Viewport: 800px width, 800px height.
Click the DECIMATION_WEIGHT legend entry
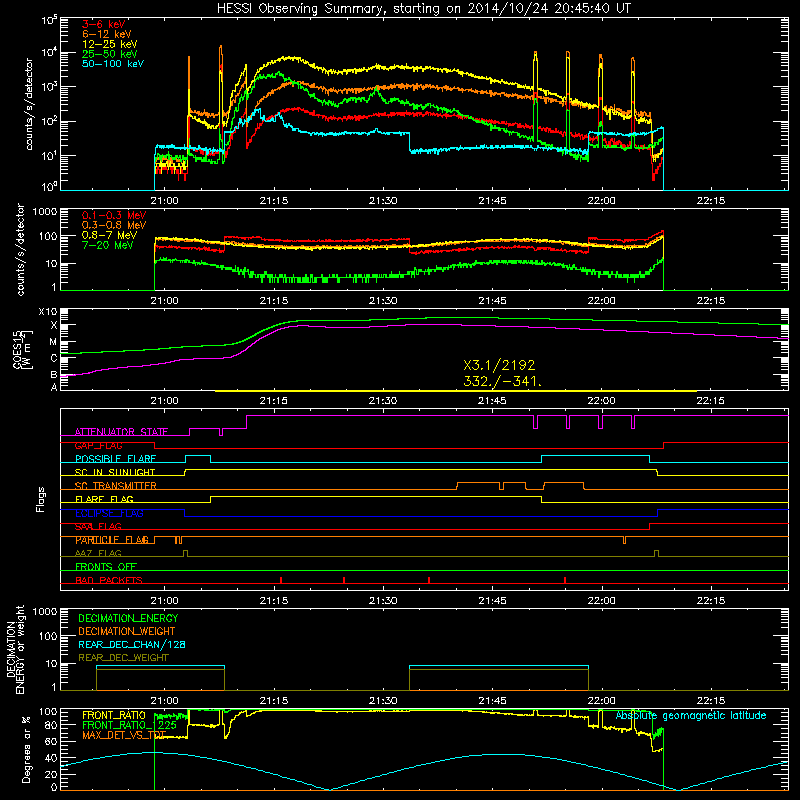127,631
